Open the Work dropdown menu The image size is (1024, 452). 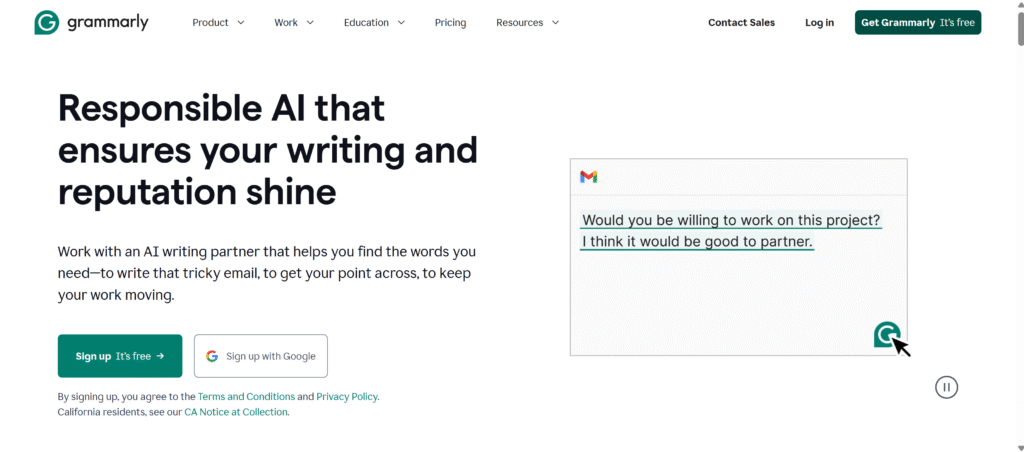[x=294, y=22]
